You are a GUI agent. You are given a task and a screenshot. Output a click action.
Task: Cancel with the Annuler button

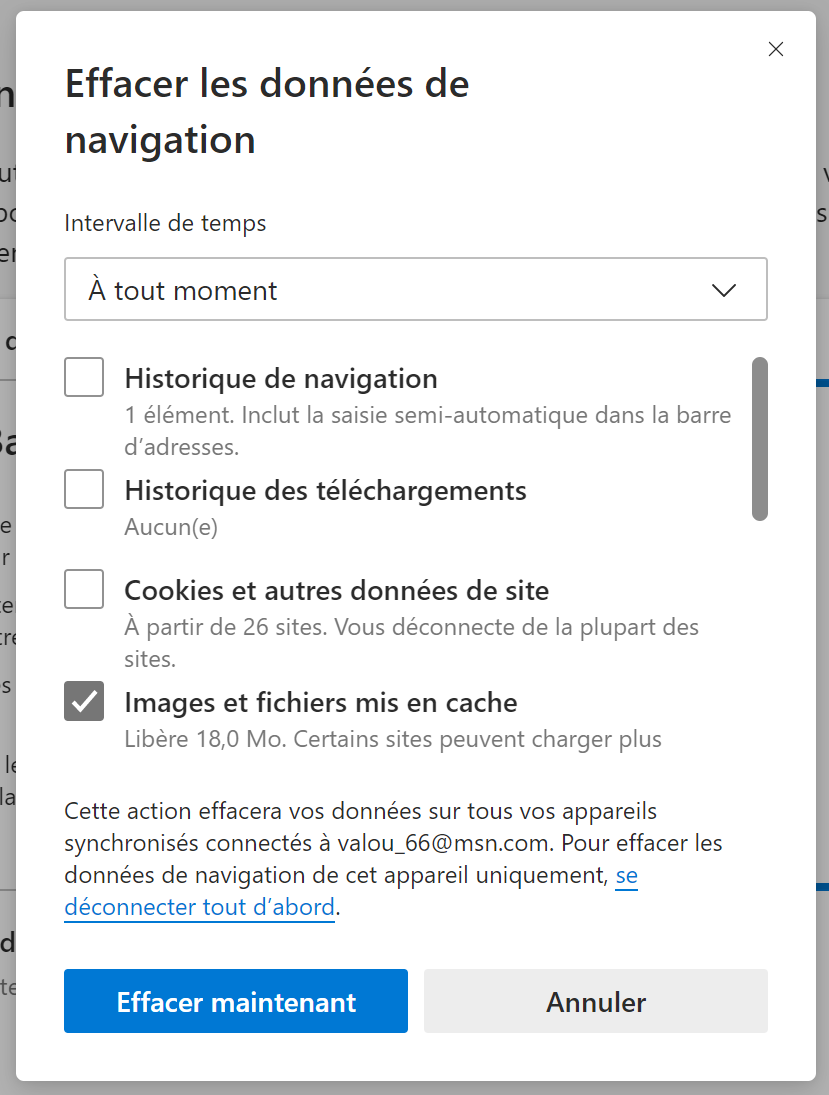click(x=596, y=1001)
